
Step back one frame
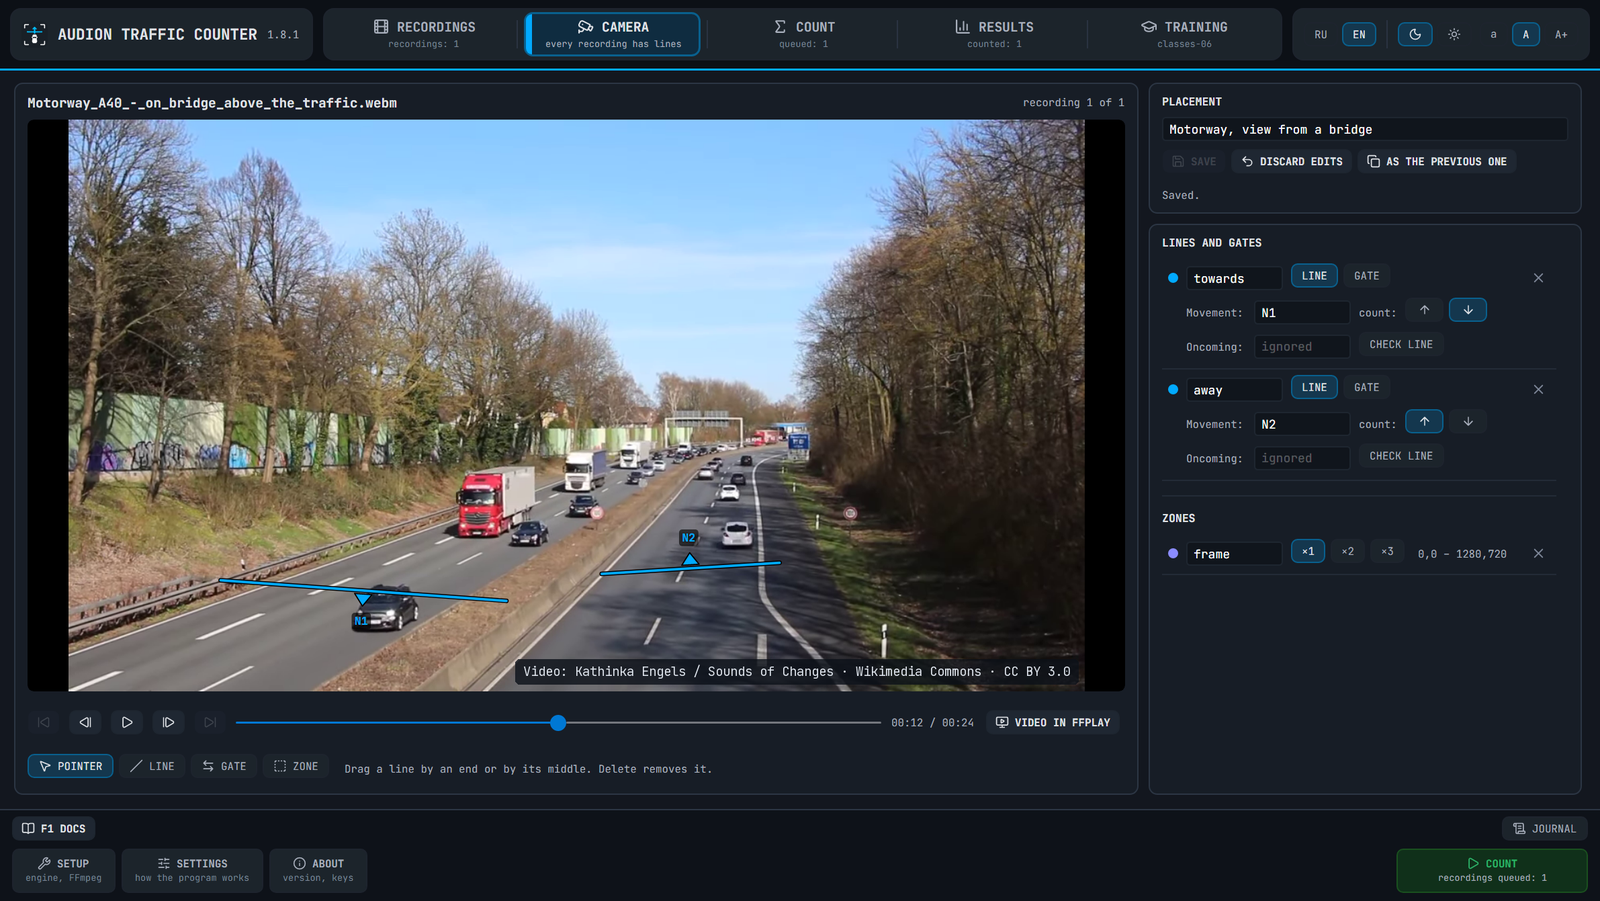85,722
